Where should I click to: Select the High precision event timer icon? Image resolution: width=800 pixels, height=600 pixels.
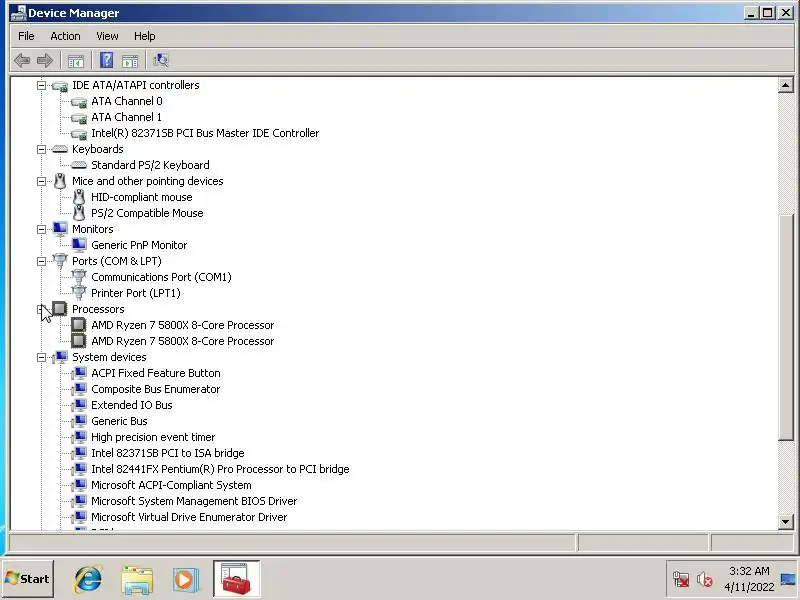pos(79,437)
